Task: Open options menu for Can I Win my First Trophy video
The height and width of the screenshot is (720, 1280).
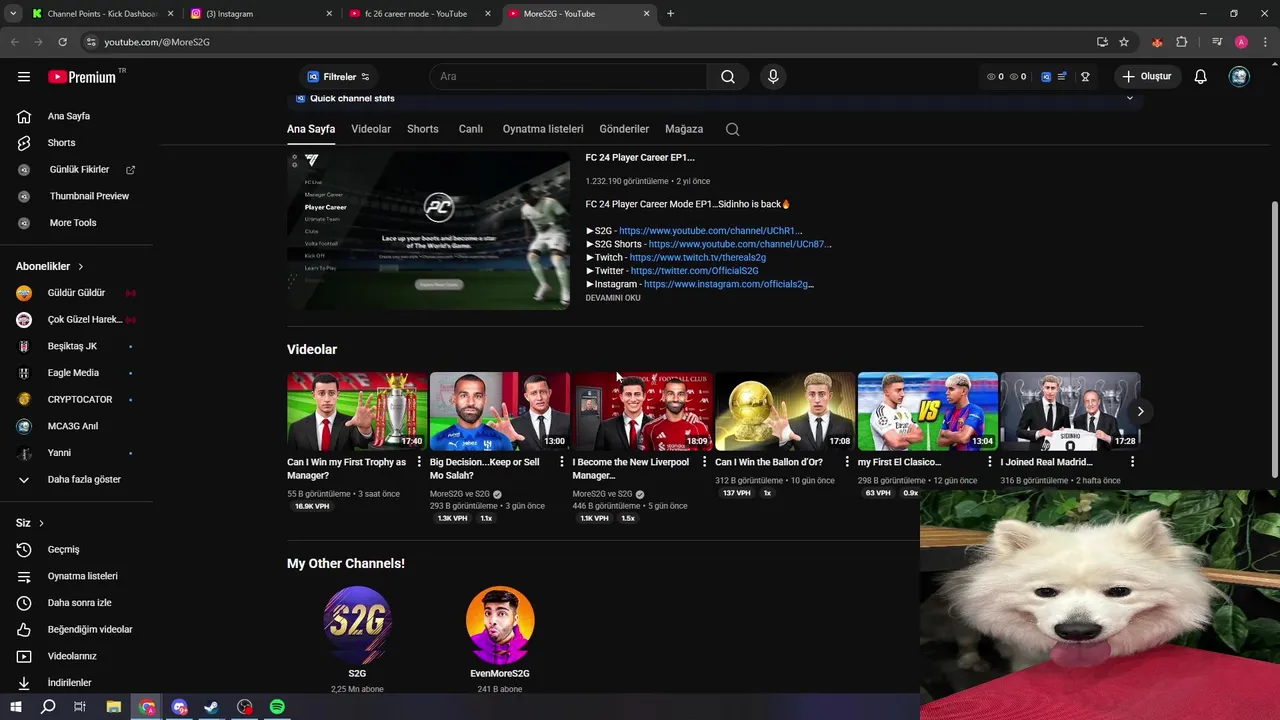Action: point(420,462)
